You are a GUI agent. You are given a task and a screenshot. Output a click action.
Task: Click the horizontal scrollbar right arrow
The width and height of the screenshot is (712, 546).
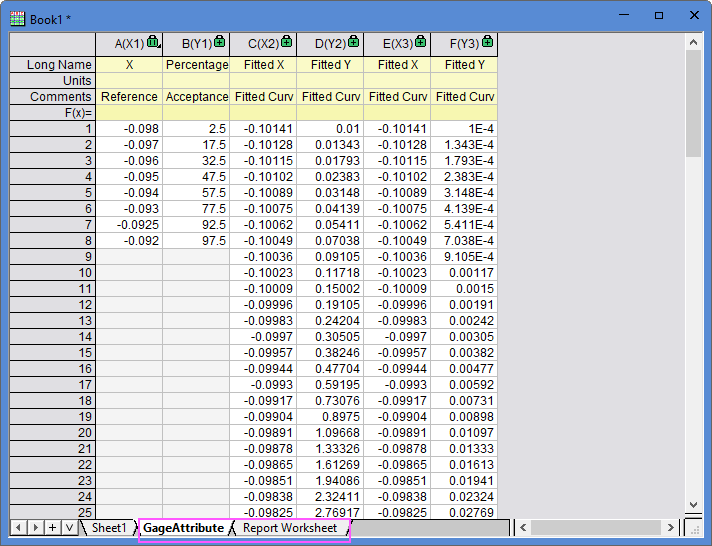pyautogui.click(x=671, y=527)
